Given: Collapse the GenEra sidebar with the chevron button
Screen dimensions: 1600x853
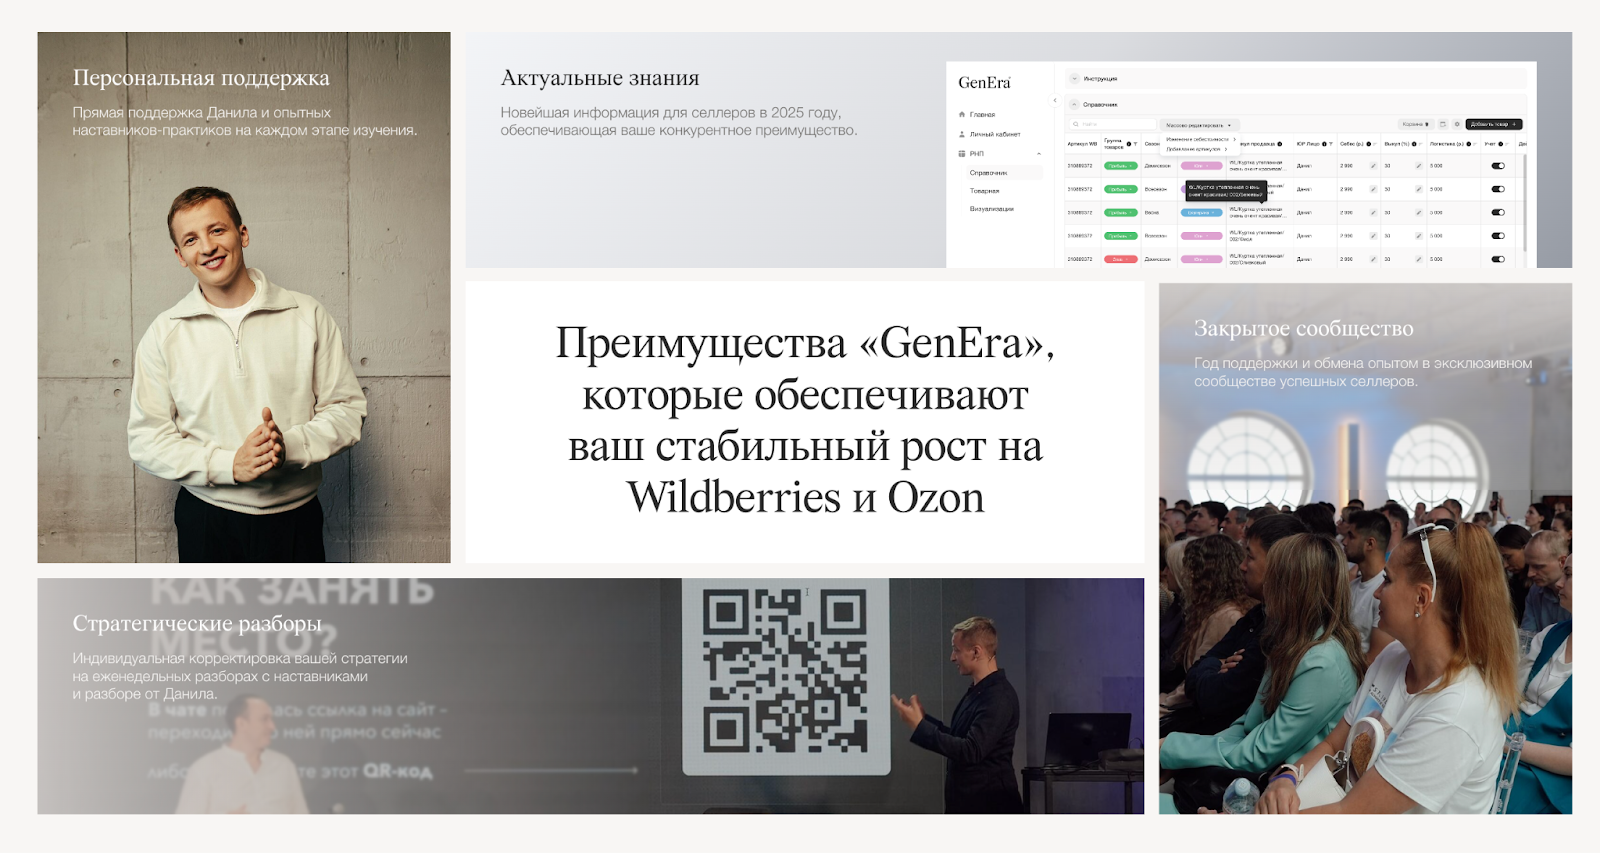Looking at the screenshot, I should (1055, 100).
